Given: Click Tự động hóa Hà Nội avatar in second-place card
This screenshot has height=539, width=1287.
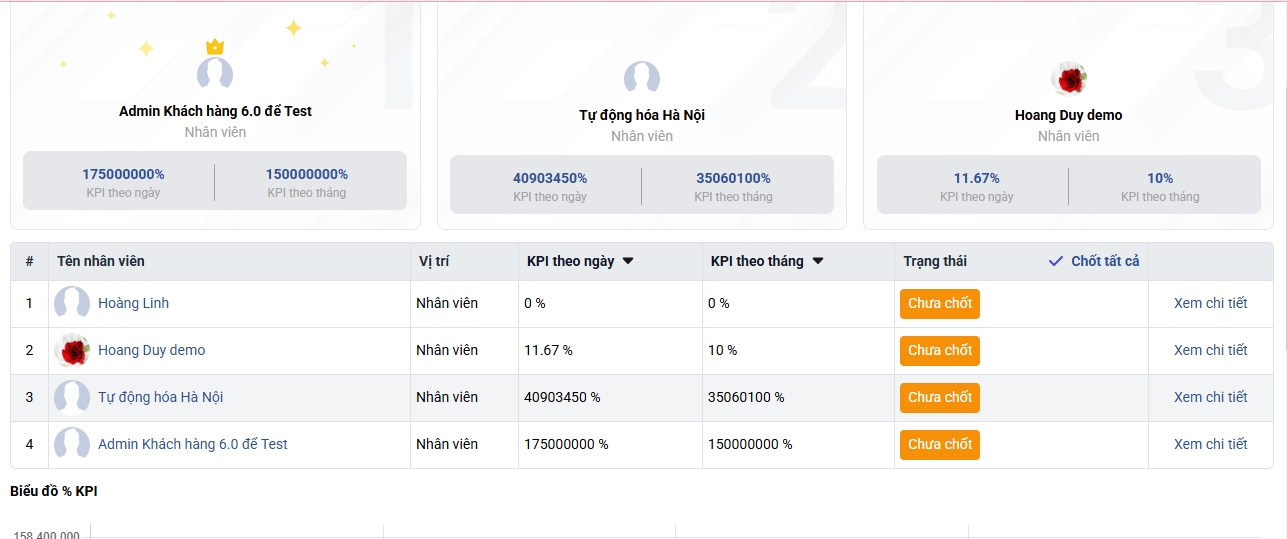Looking at the screenshot, I should 641,78.
